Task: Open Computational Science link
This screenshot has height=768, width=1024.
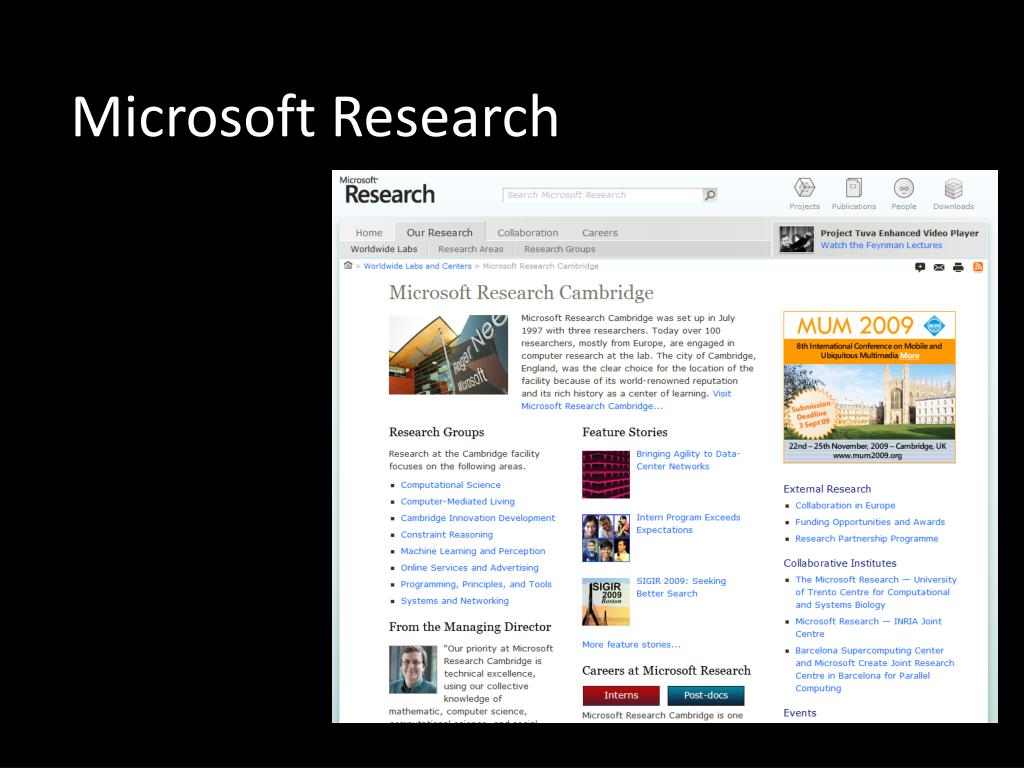Action: [451, 485]
